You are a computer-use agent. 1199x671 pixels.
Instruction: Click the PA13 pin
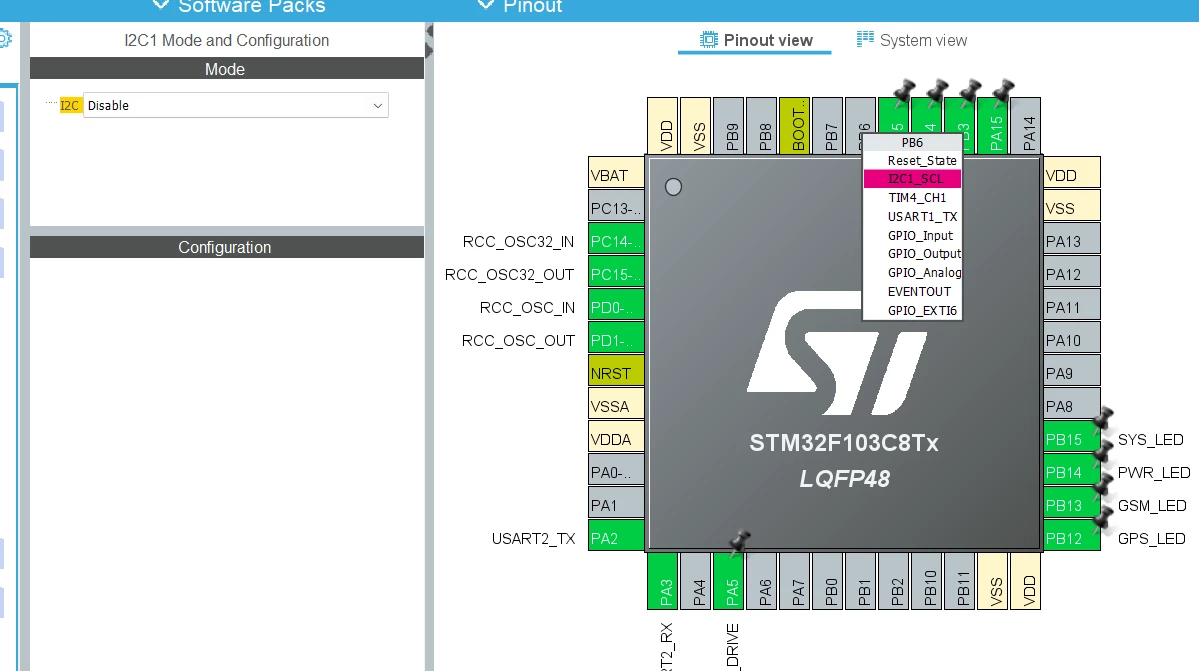tap(1072, 241)
